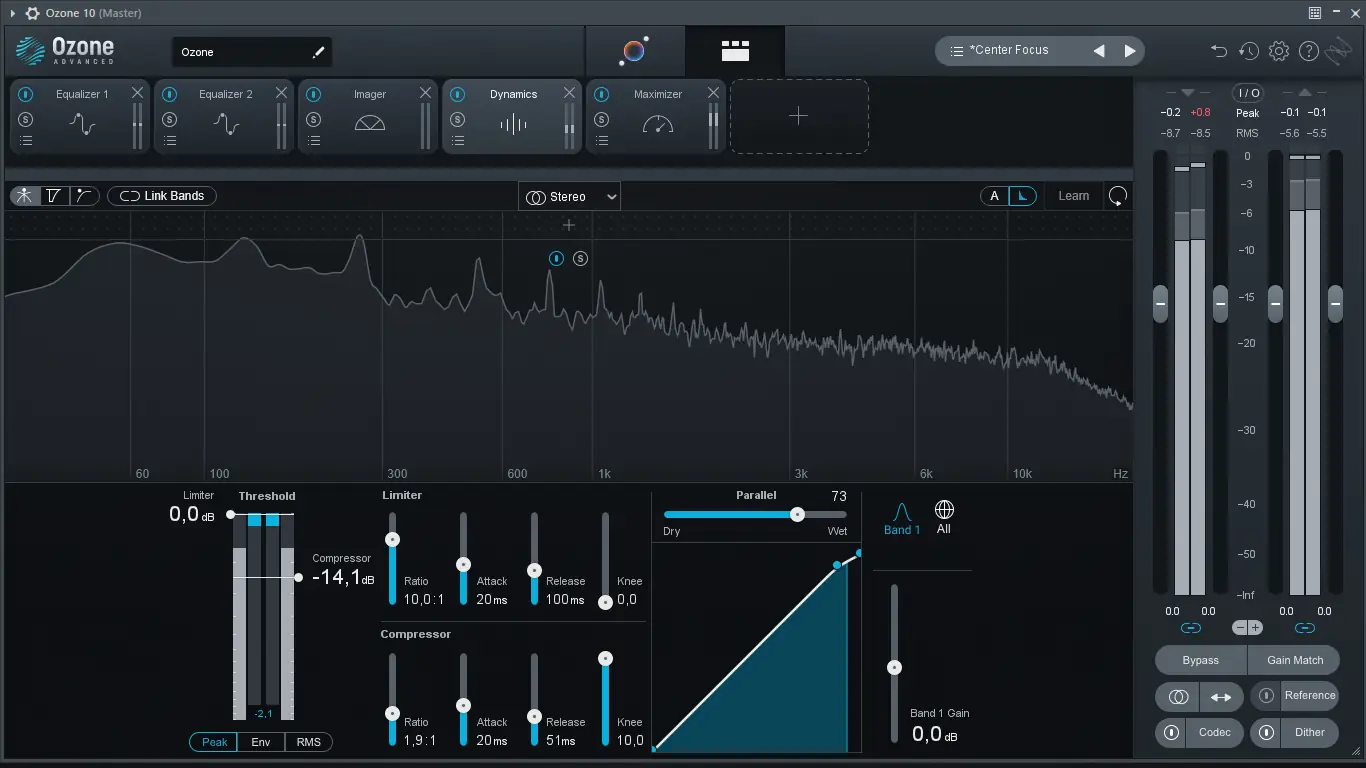Power off the Maximizer module

(x=601, y=93)
